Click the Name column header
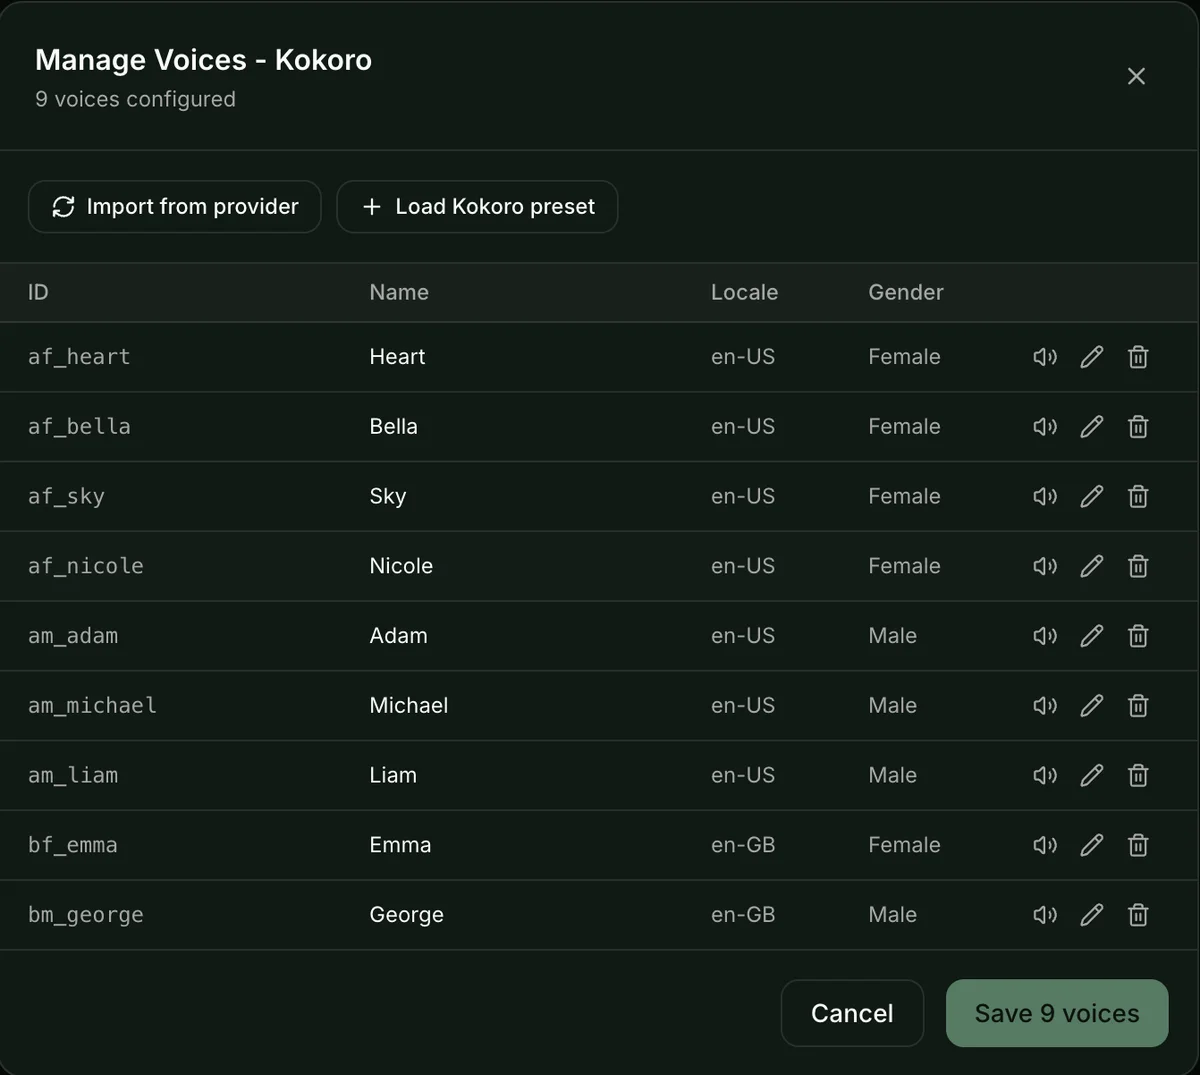The width and height of the screenshot is (1200, 1075). click(399, 292)
